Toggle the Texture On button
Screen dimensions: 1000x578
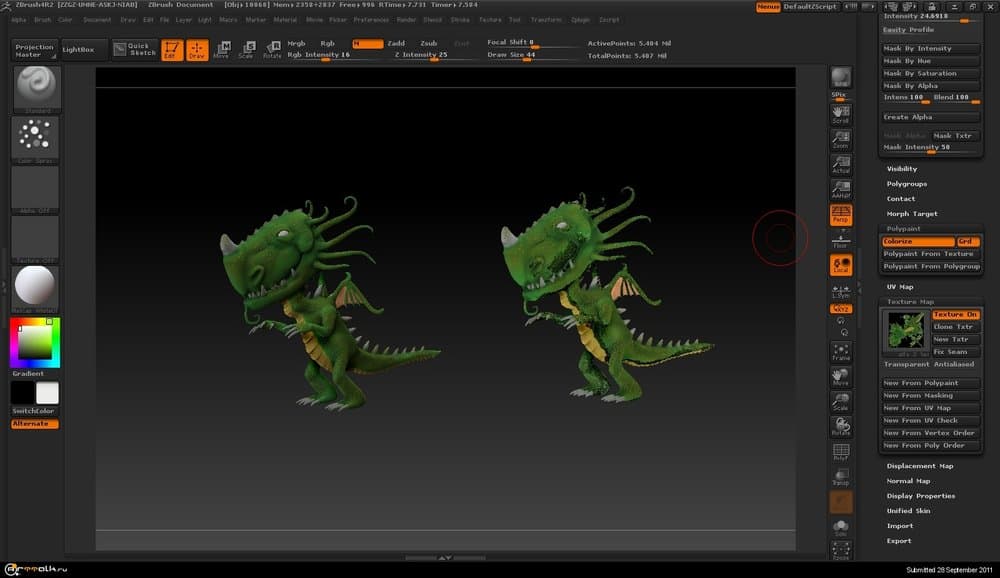pos(955,315)
